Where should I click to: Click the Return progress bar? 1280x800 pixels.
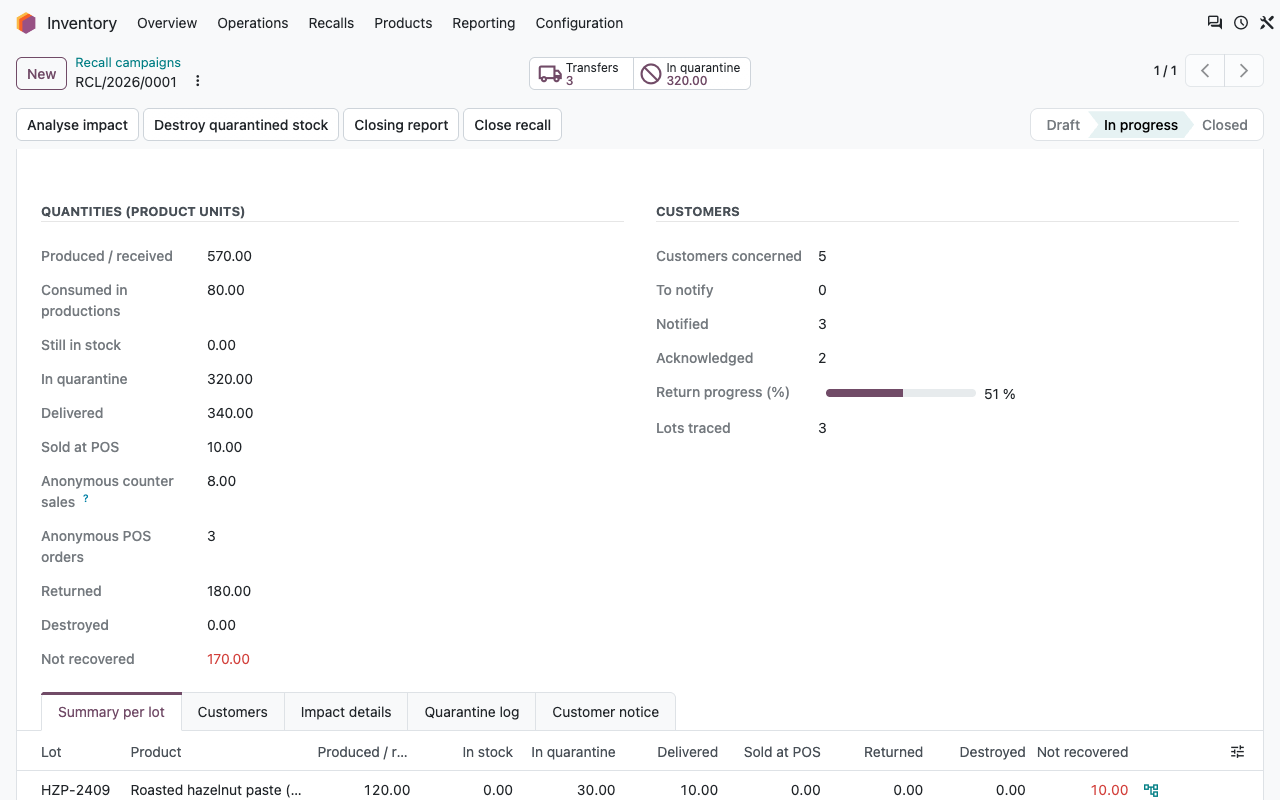901,393
